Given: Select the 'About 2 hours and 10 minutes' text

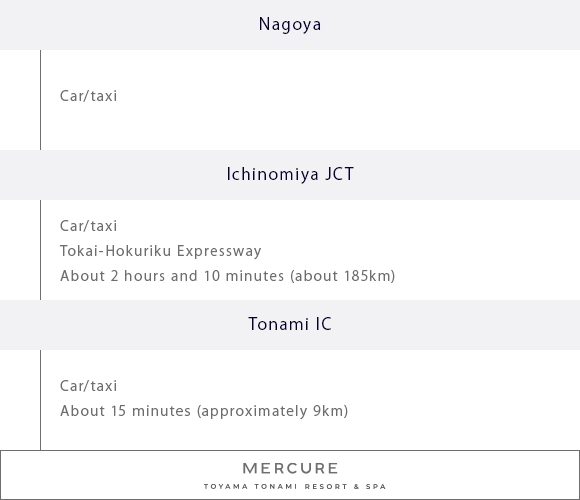Looking at the screenshot, I should tap(172, 276).
